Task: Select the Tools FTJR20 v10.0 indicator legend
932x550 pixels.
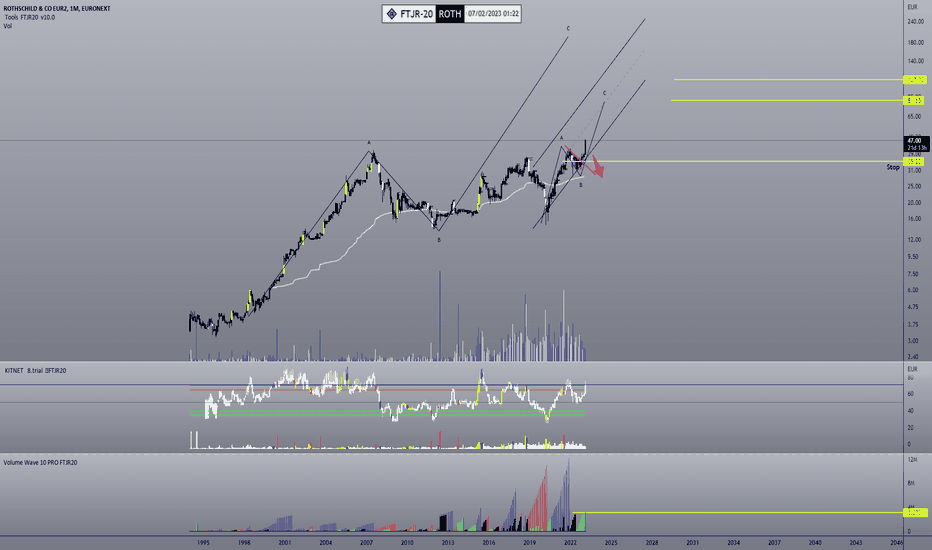Action: (30, 17)
